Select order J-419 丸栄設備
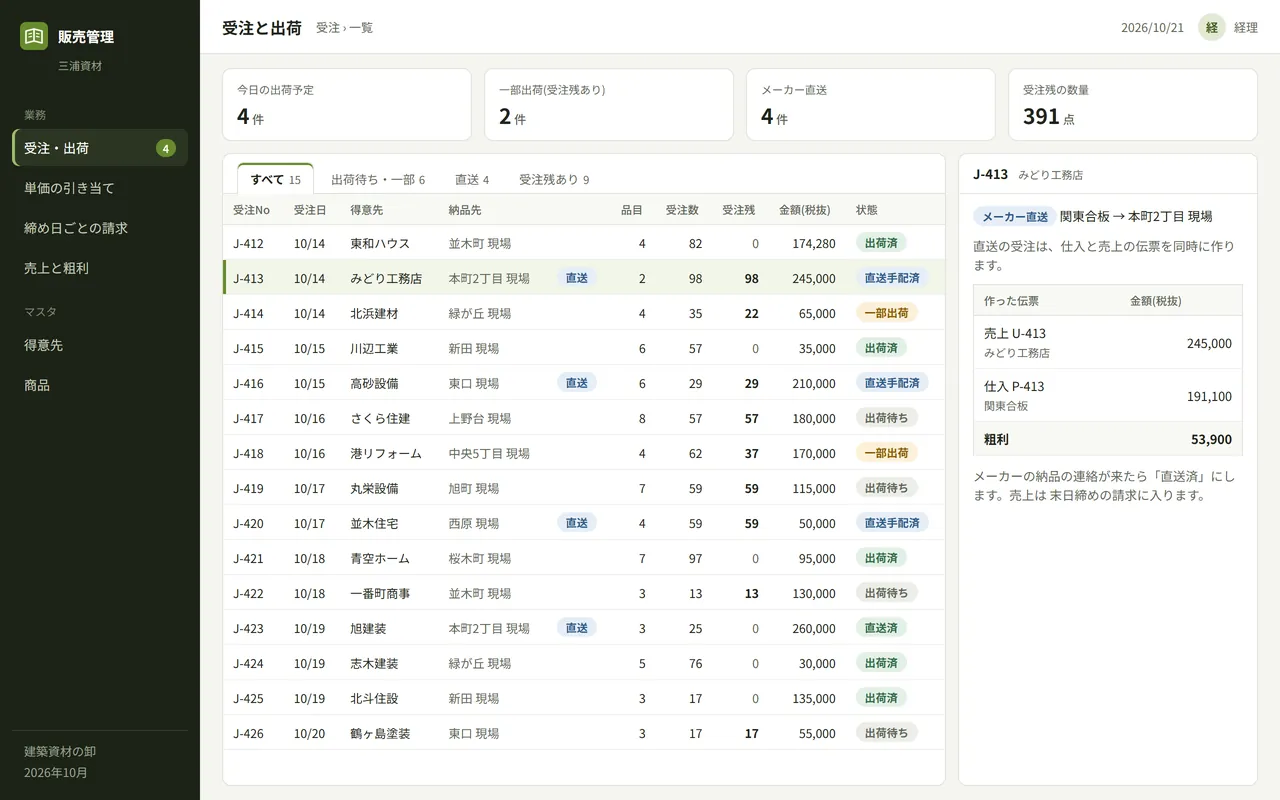1280x800 pixels. point(584,488)
